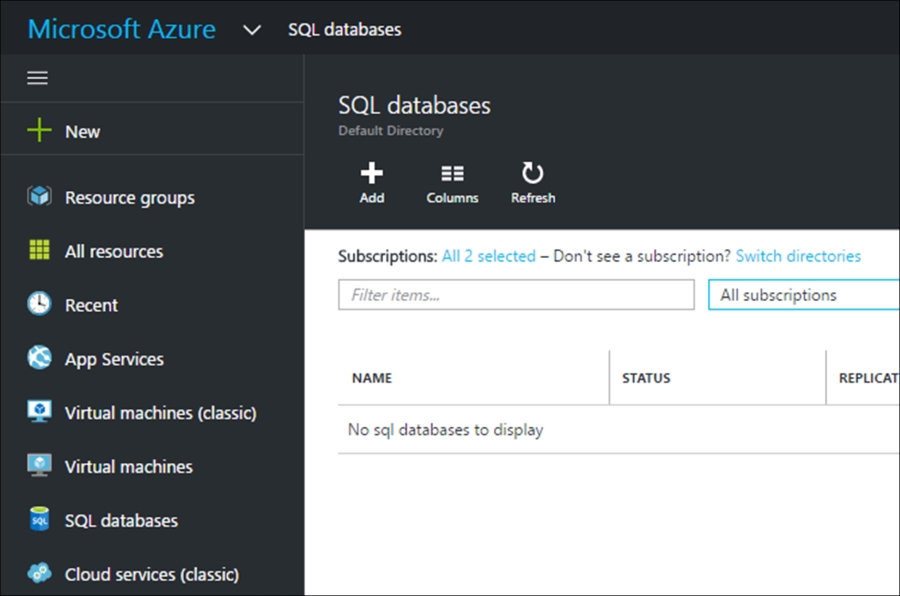
Task: Click the green plus New icon
Action: point(39,130)
